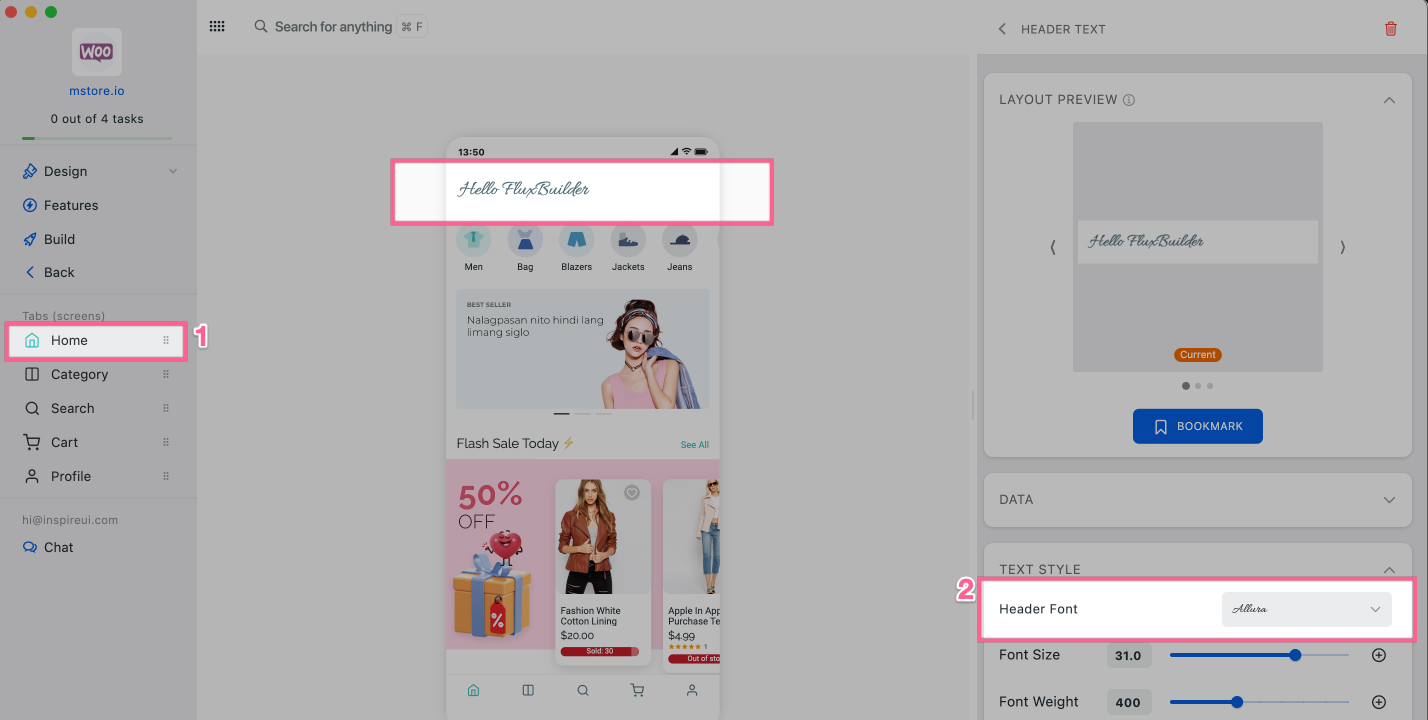Click the plus icon beside Font Weight slider
This screenshot has height=720, width=1428.
pos(1378,702)
